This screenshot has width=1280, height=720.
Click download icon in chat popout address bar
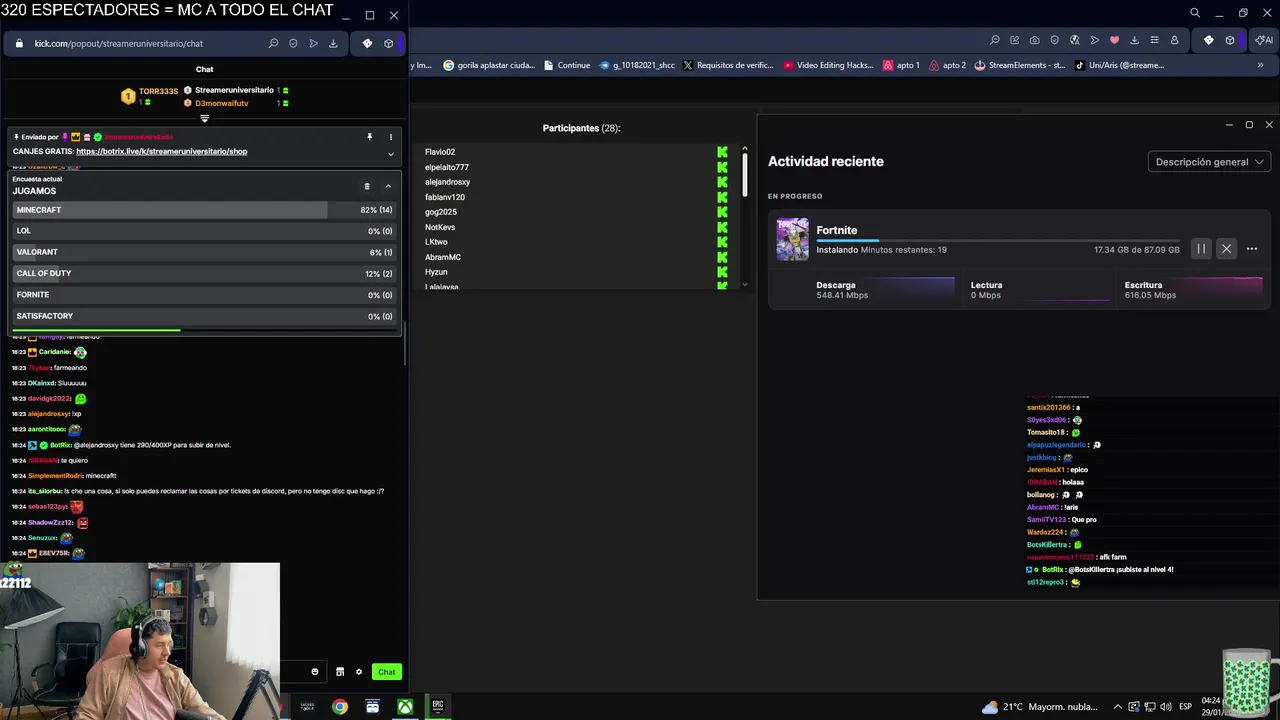(333, 43)
